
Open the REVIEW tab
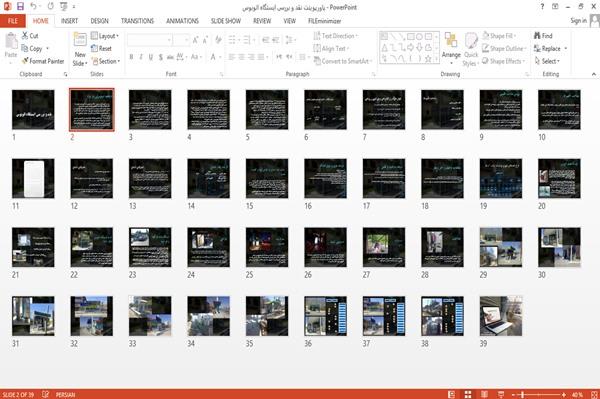[x=262, y=21]
